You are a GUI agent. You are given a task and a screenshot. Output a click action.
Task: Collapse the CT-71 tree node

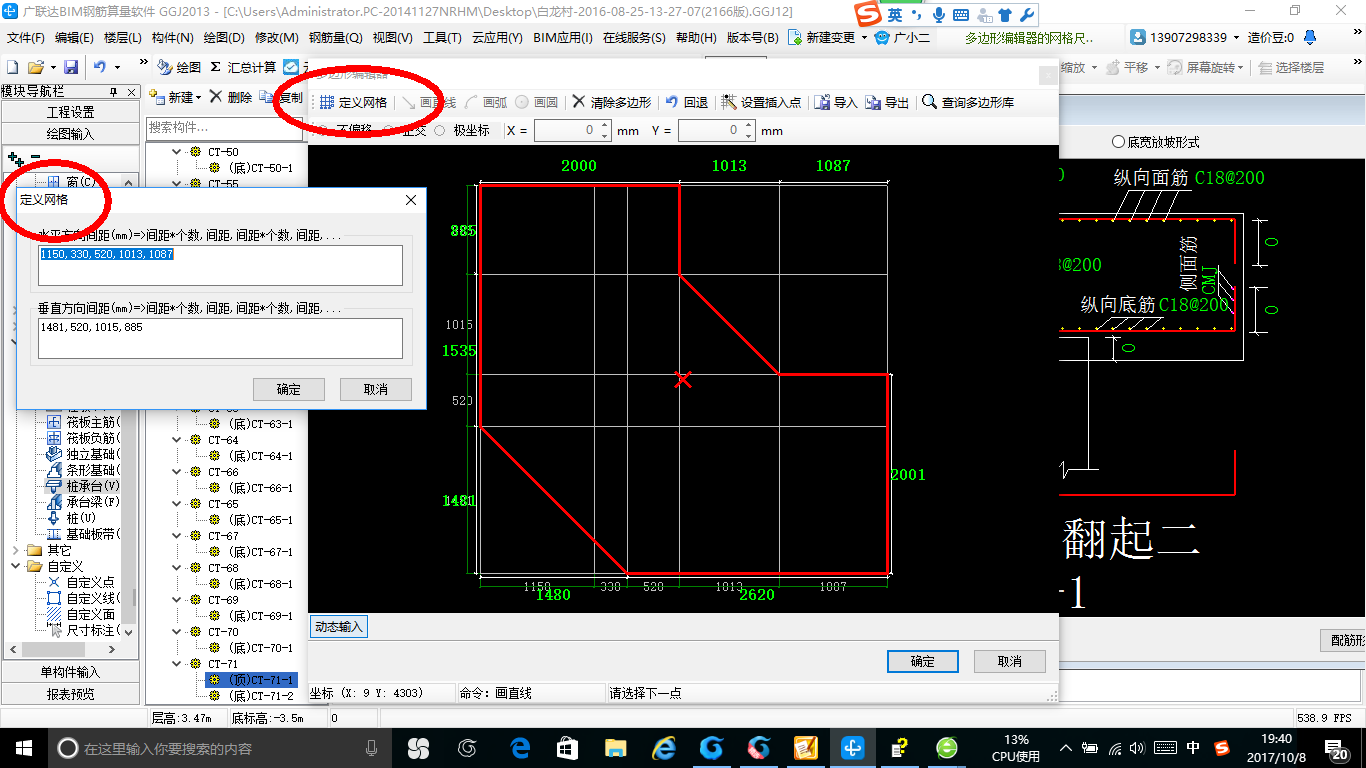177,664
